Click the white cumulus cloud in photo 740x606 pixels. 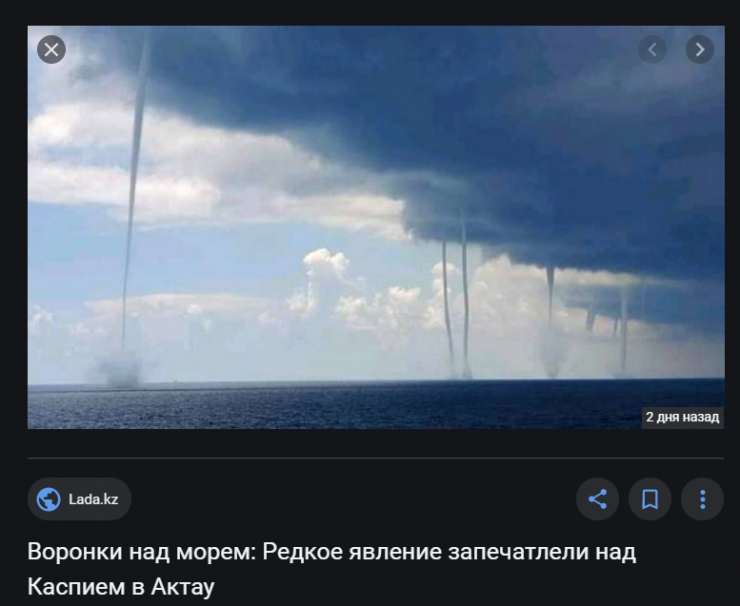326,283
